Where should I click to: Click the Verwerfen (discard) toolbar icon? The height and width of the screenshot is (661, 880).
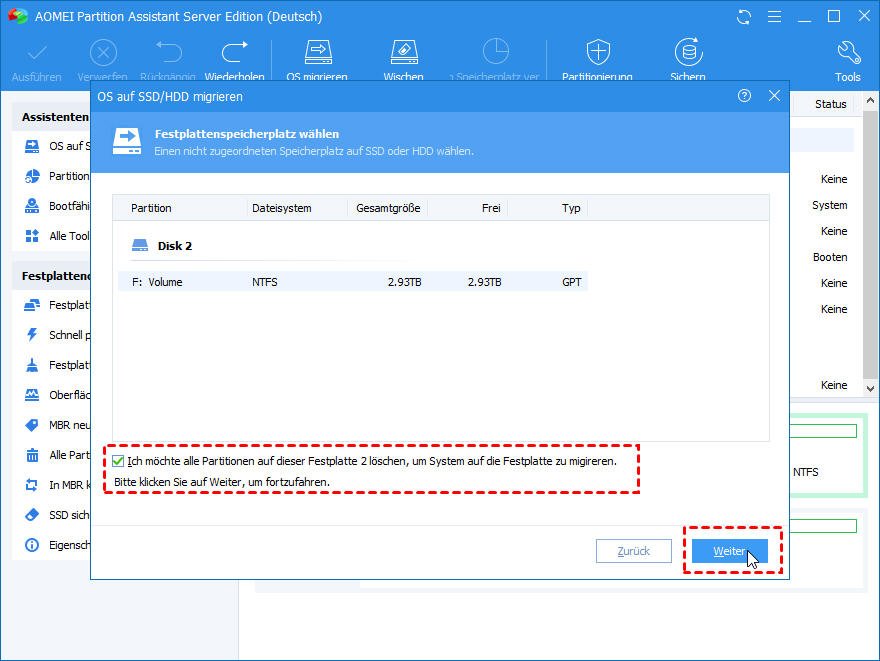[103, 54]
